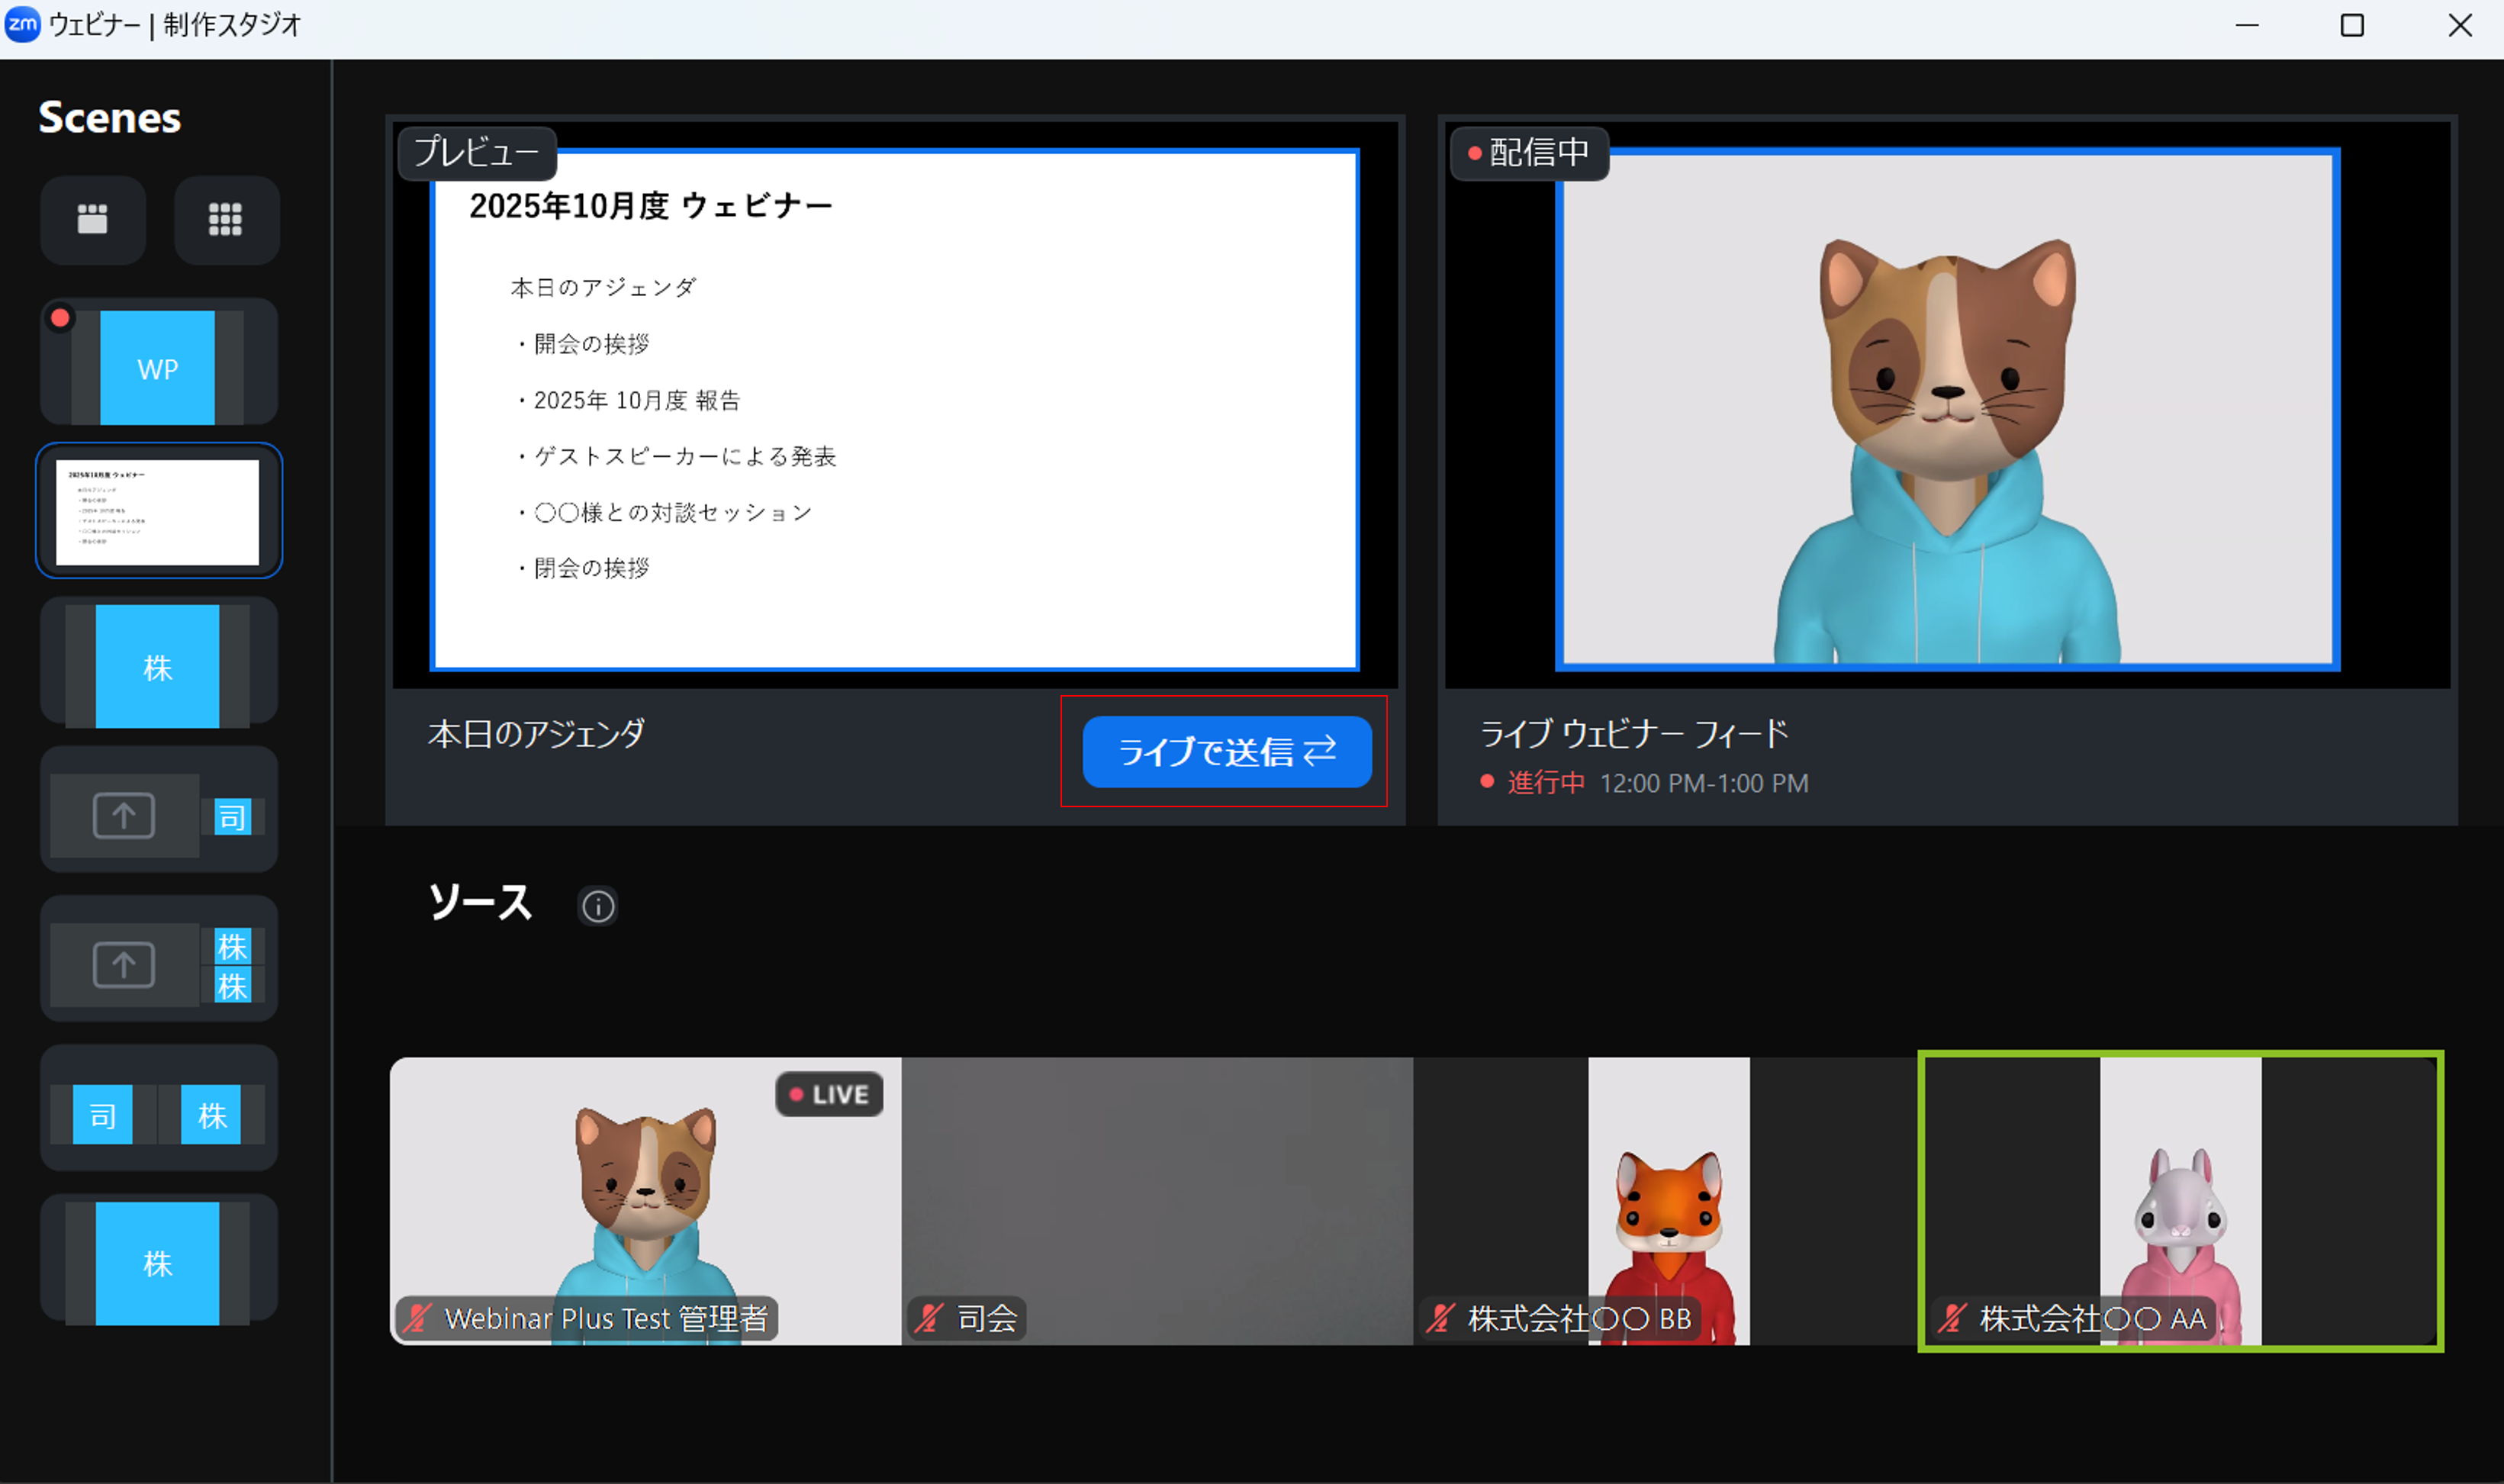Open the grid view scenes icon
Screen dimensions: 2504x1484
[226, 219]
